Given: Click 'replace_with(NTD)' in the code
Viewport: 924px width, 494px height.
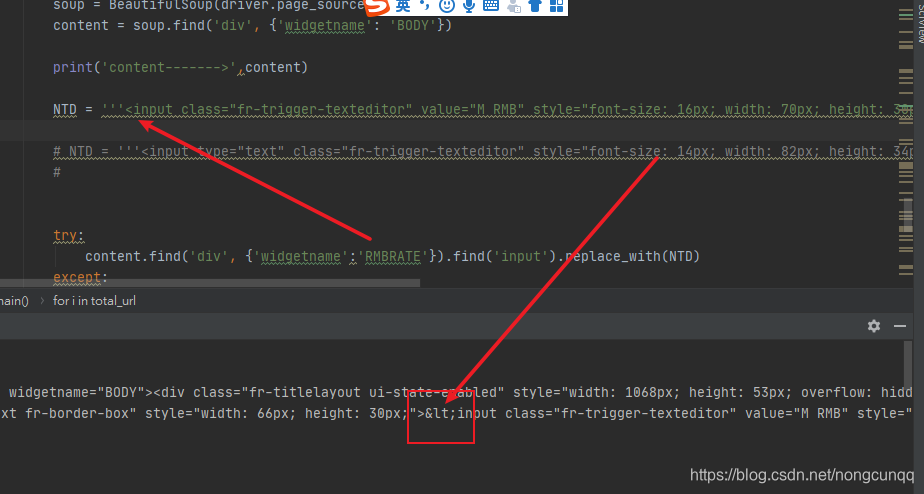Looking at the screenshot, I should point(632,256).
